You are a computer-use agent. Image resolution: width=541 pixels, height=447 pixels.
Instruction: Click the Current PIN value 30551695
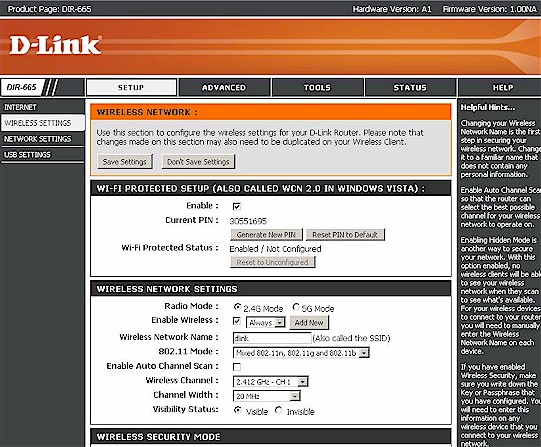click(x=248, y=221)
